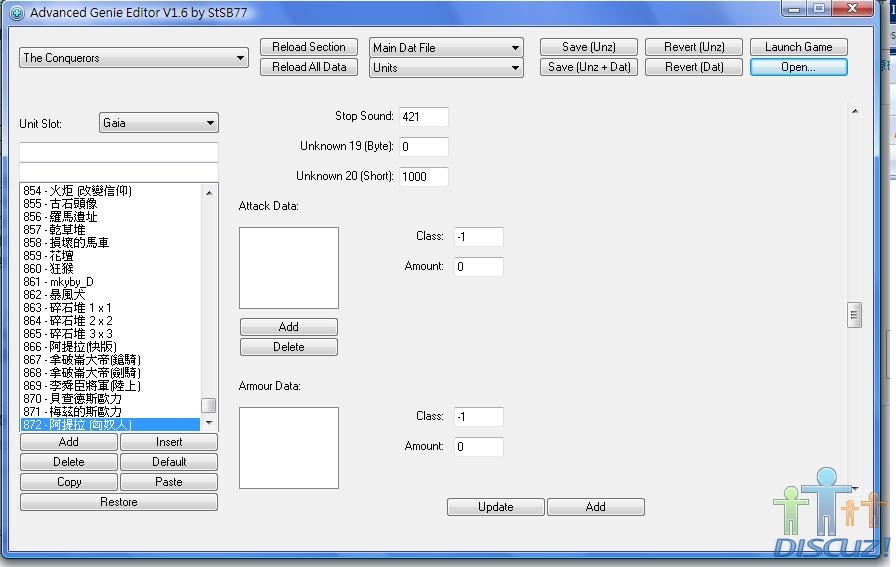Expand the Main Dat File dropdown
The height and width of the screenshot is (567, 896).
[x=446, y=47]
